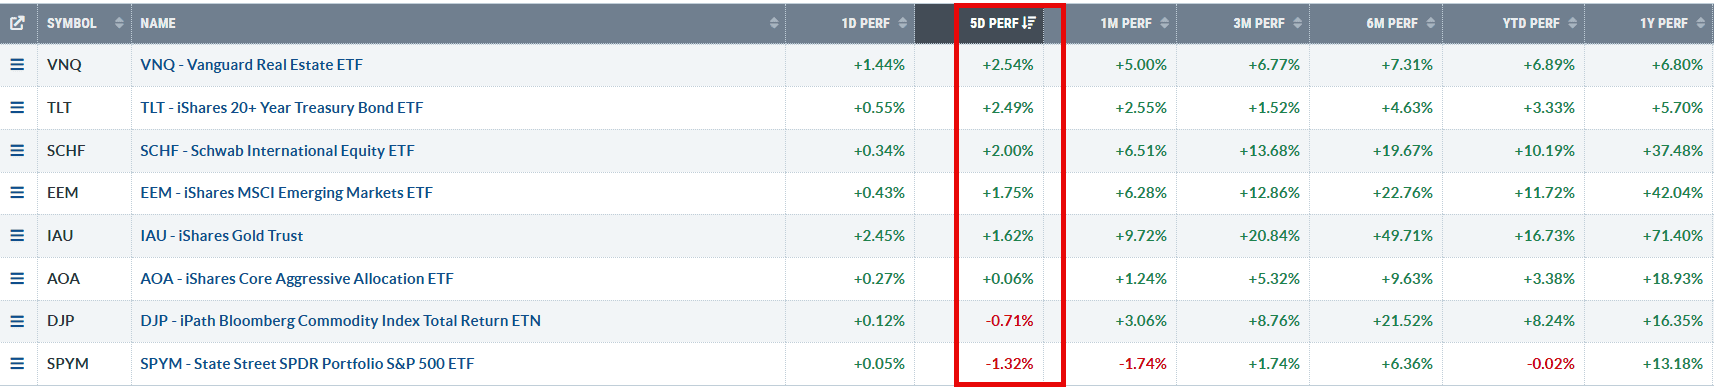Open the DJP row hamburger menu icon

17,320
